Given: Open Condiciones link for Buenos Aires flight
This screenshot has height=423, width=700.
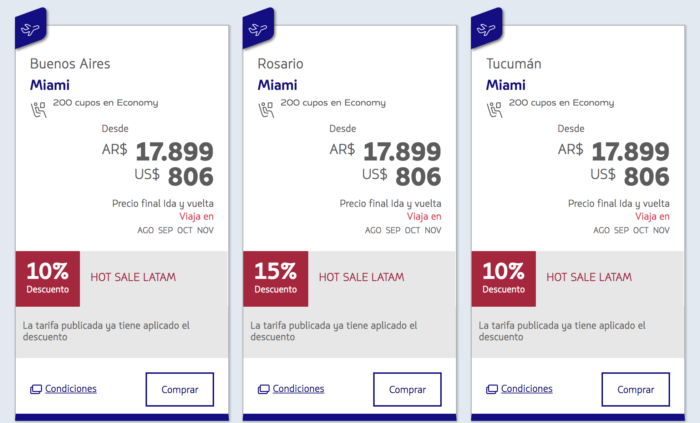Looking at the screenshot, I should [70, 389].
